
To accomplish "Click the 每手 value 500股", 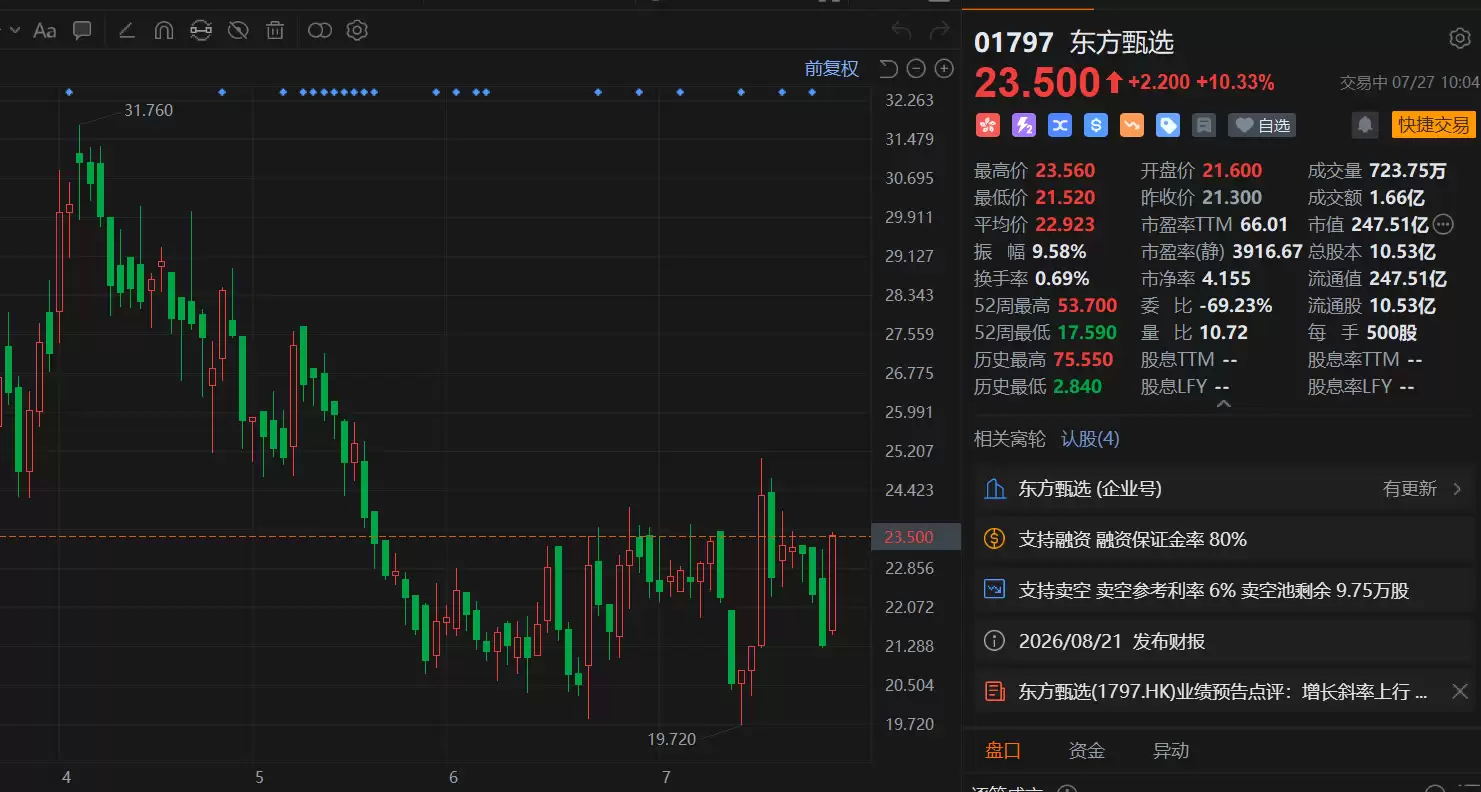I will point(1391,333).
